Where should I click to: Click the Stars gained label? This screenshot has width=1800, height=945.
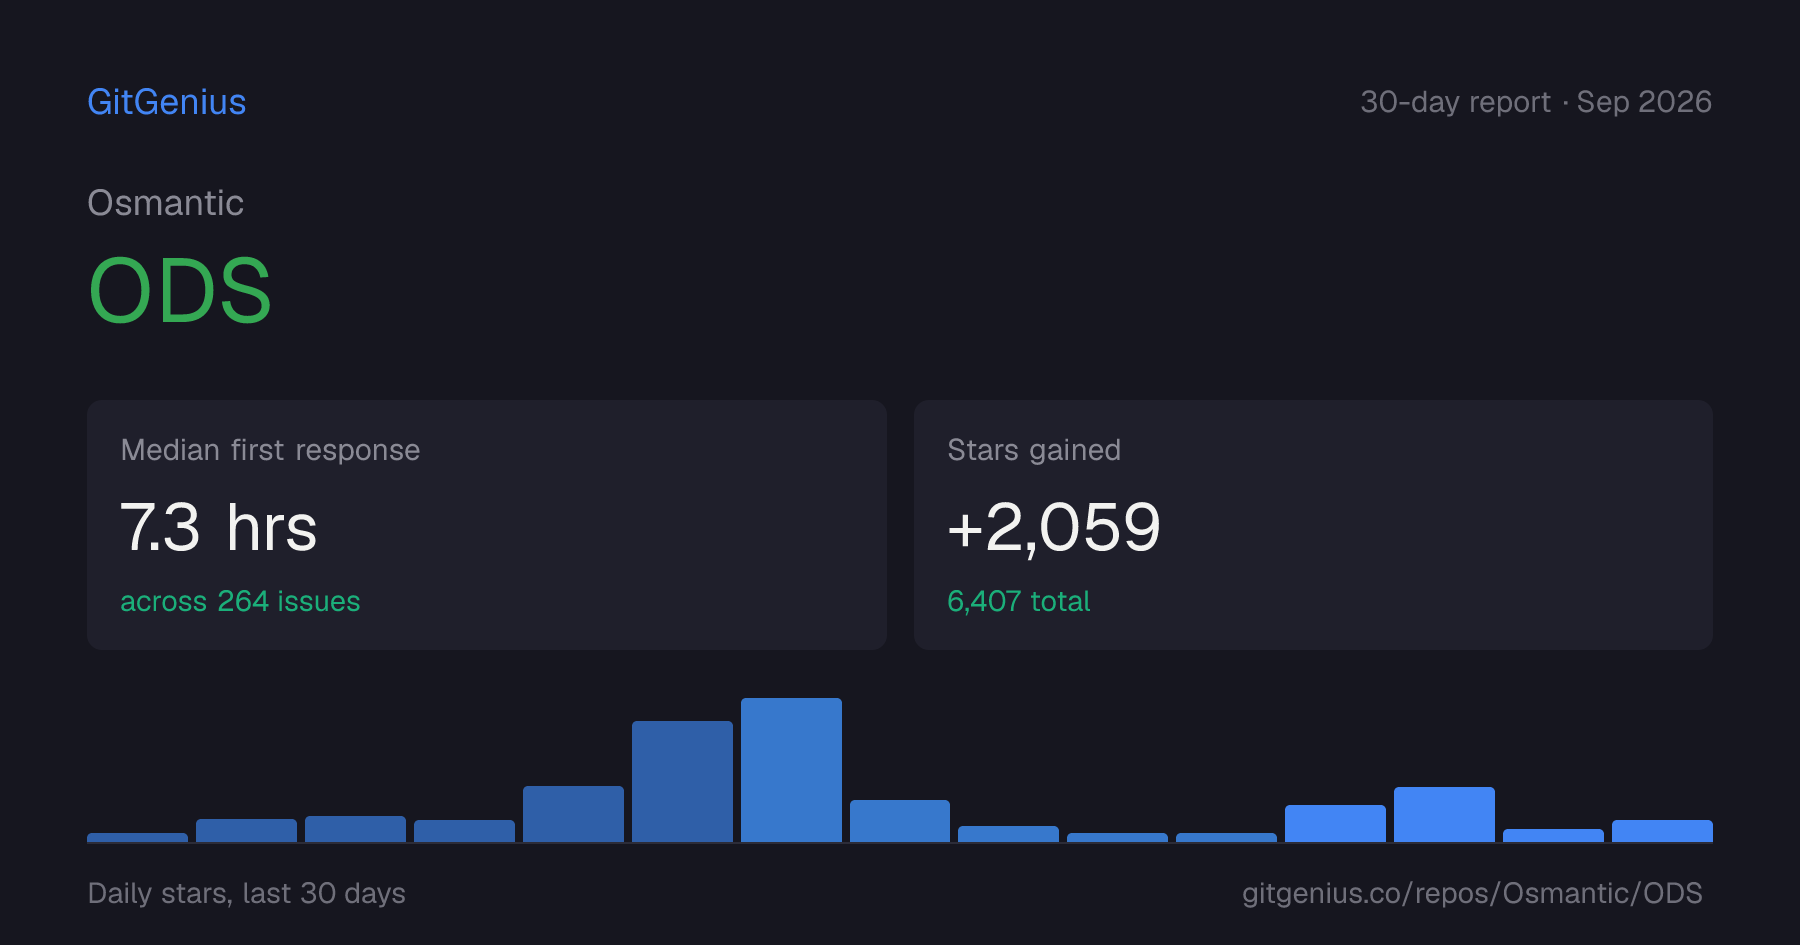(x=1034, y=450)
